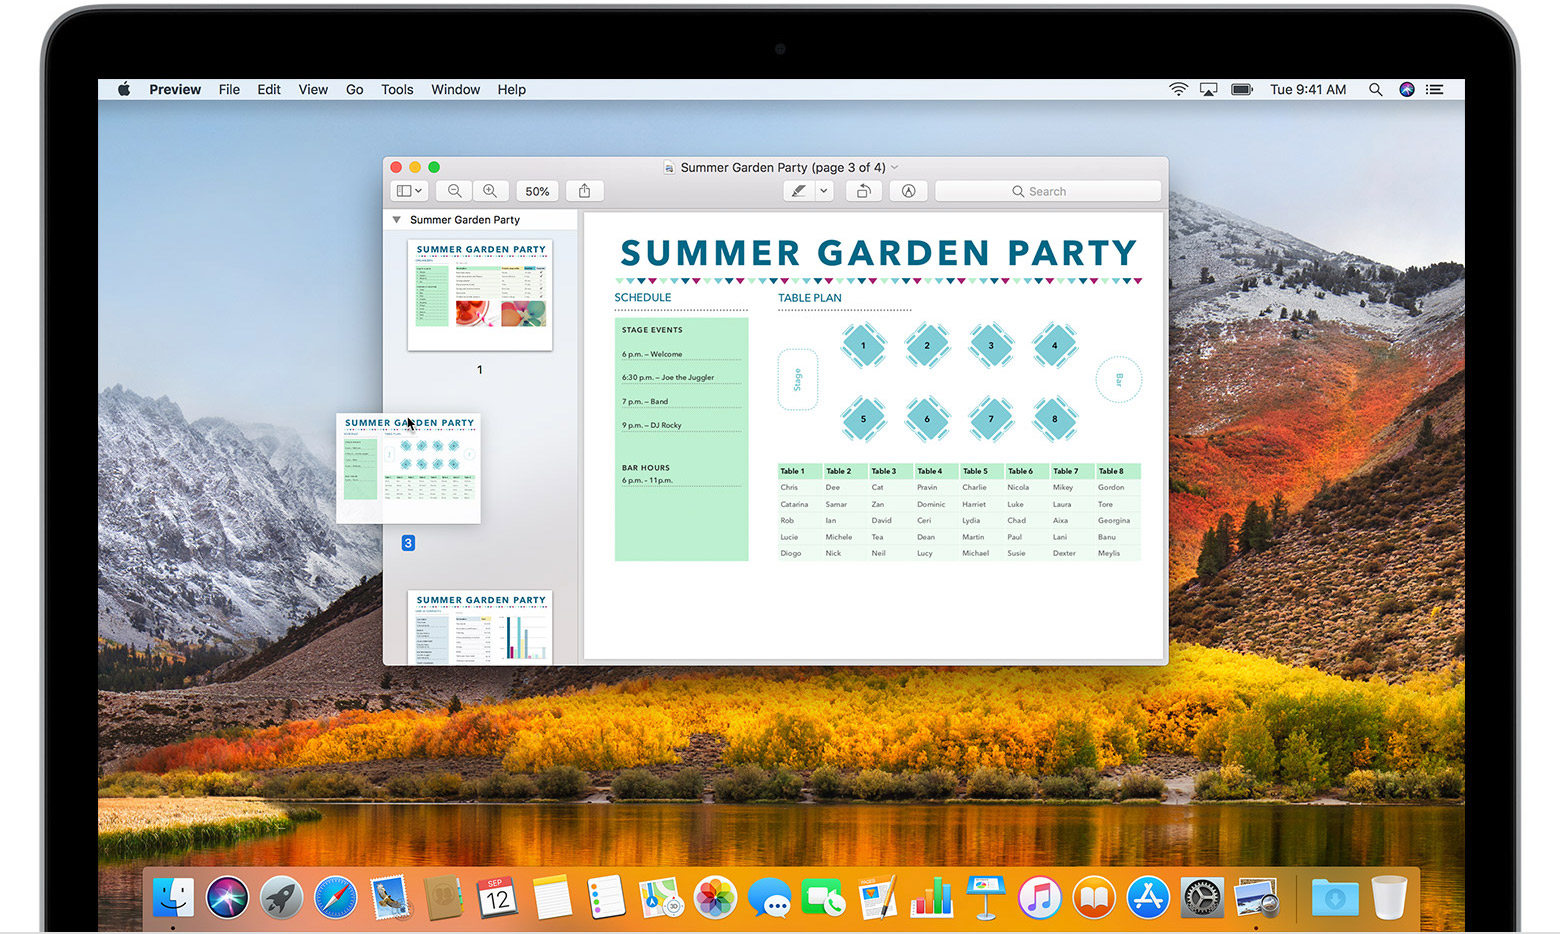The width and height of the screenshot is (1560, 934).
Task: Open the View menu
Action: [313, 89]
